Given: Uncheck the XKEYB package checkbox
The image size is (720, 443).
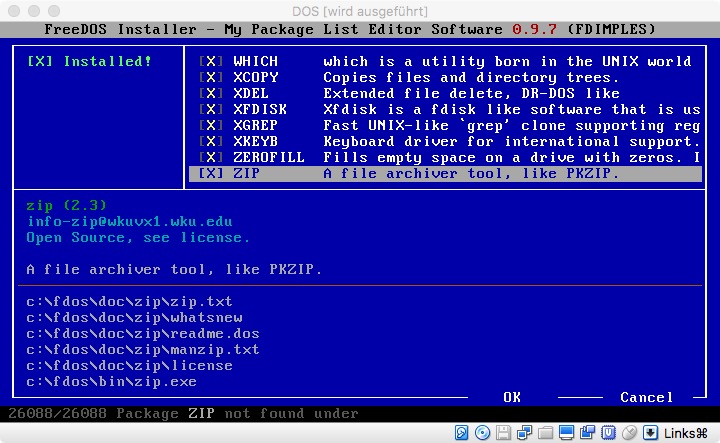Looking at the screenshot, I should click(211, 142).
